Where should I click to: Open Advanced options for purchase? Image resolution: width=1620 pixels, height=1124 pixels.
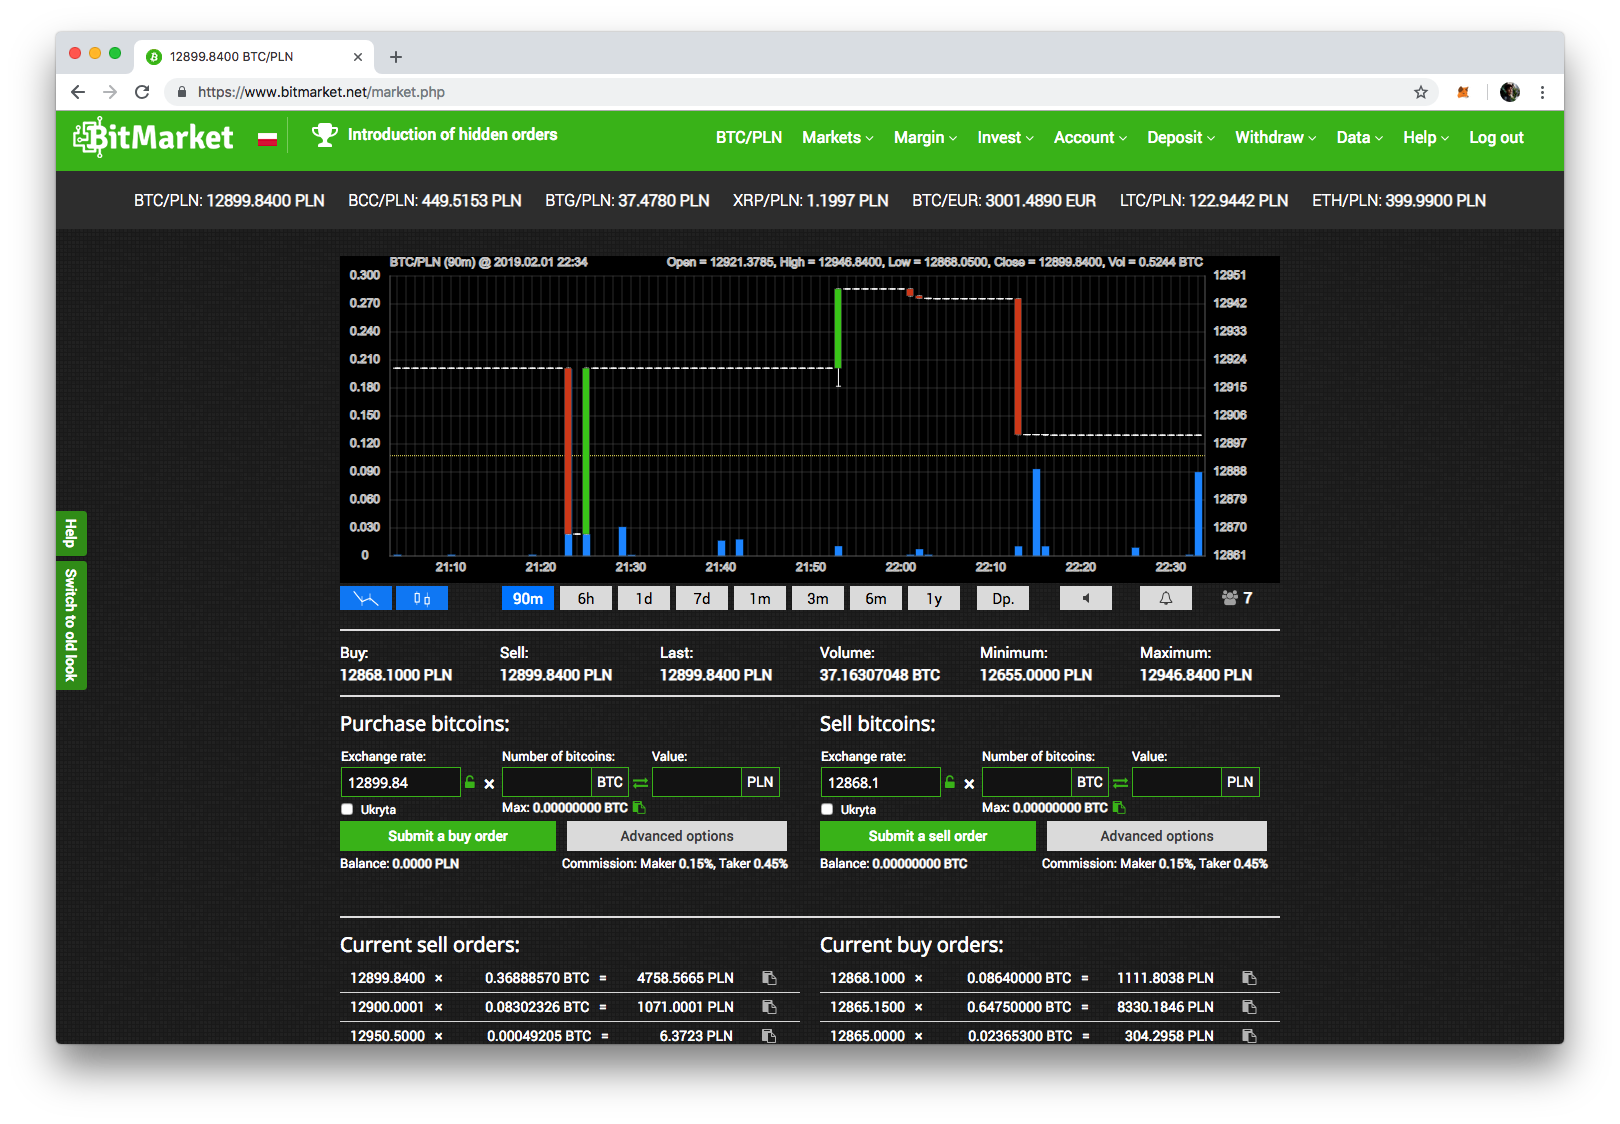677,836
